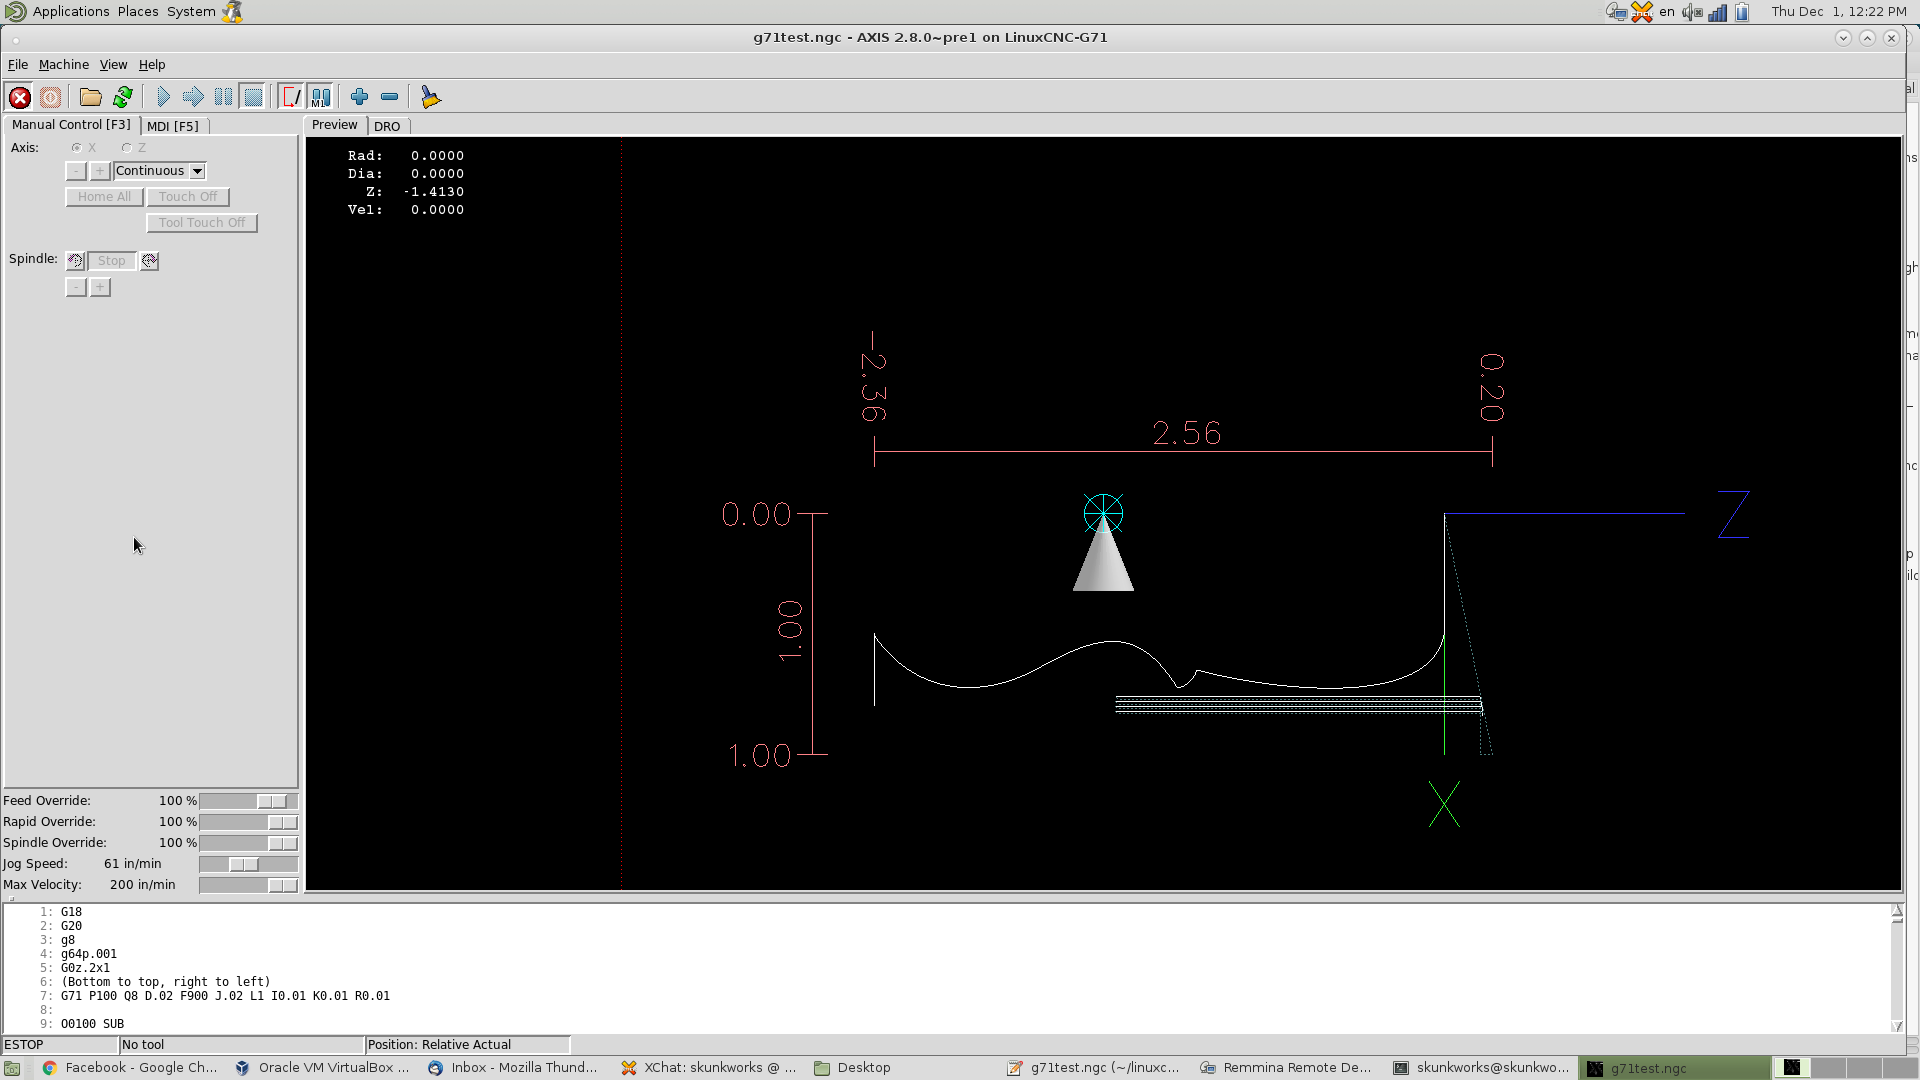
Task: Toggle optional pause M1 button
Action: pyautogui.click(x=320, y=97)
